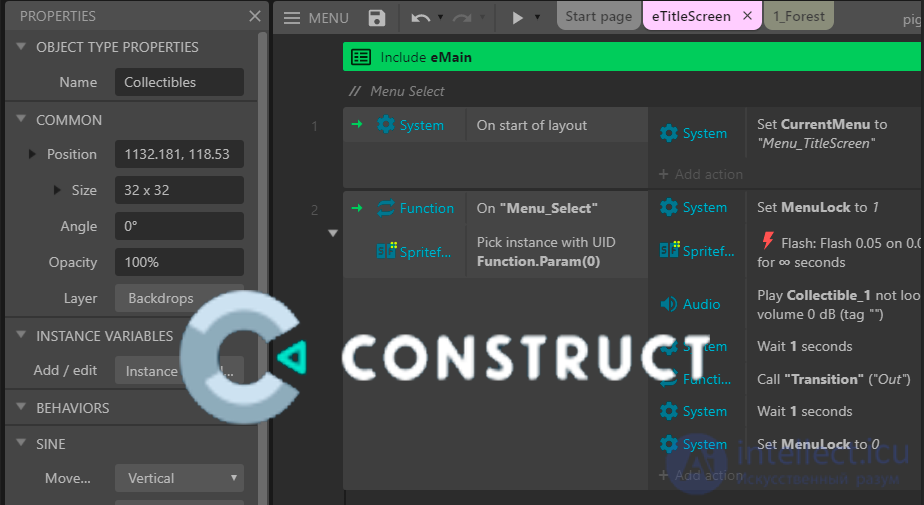Collapse Object Type Properties section
924x505 pixels.
(x=21, y=47)
